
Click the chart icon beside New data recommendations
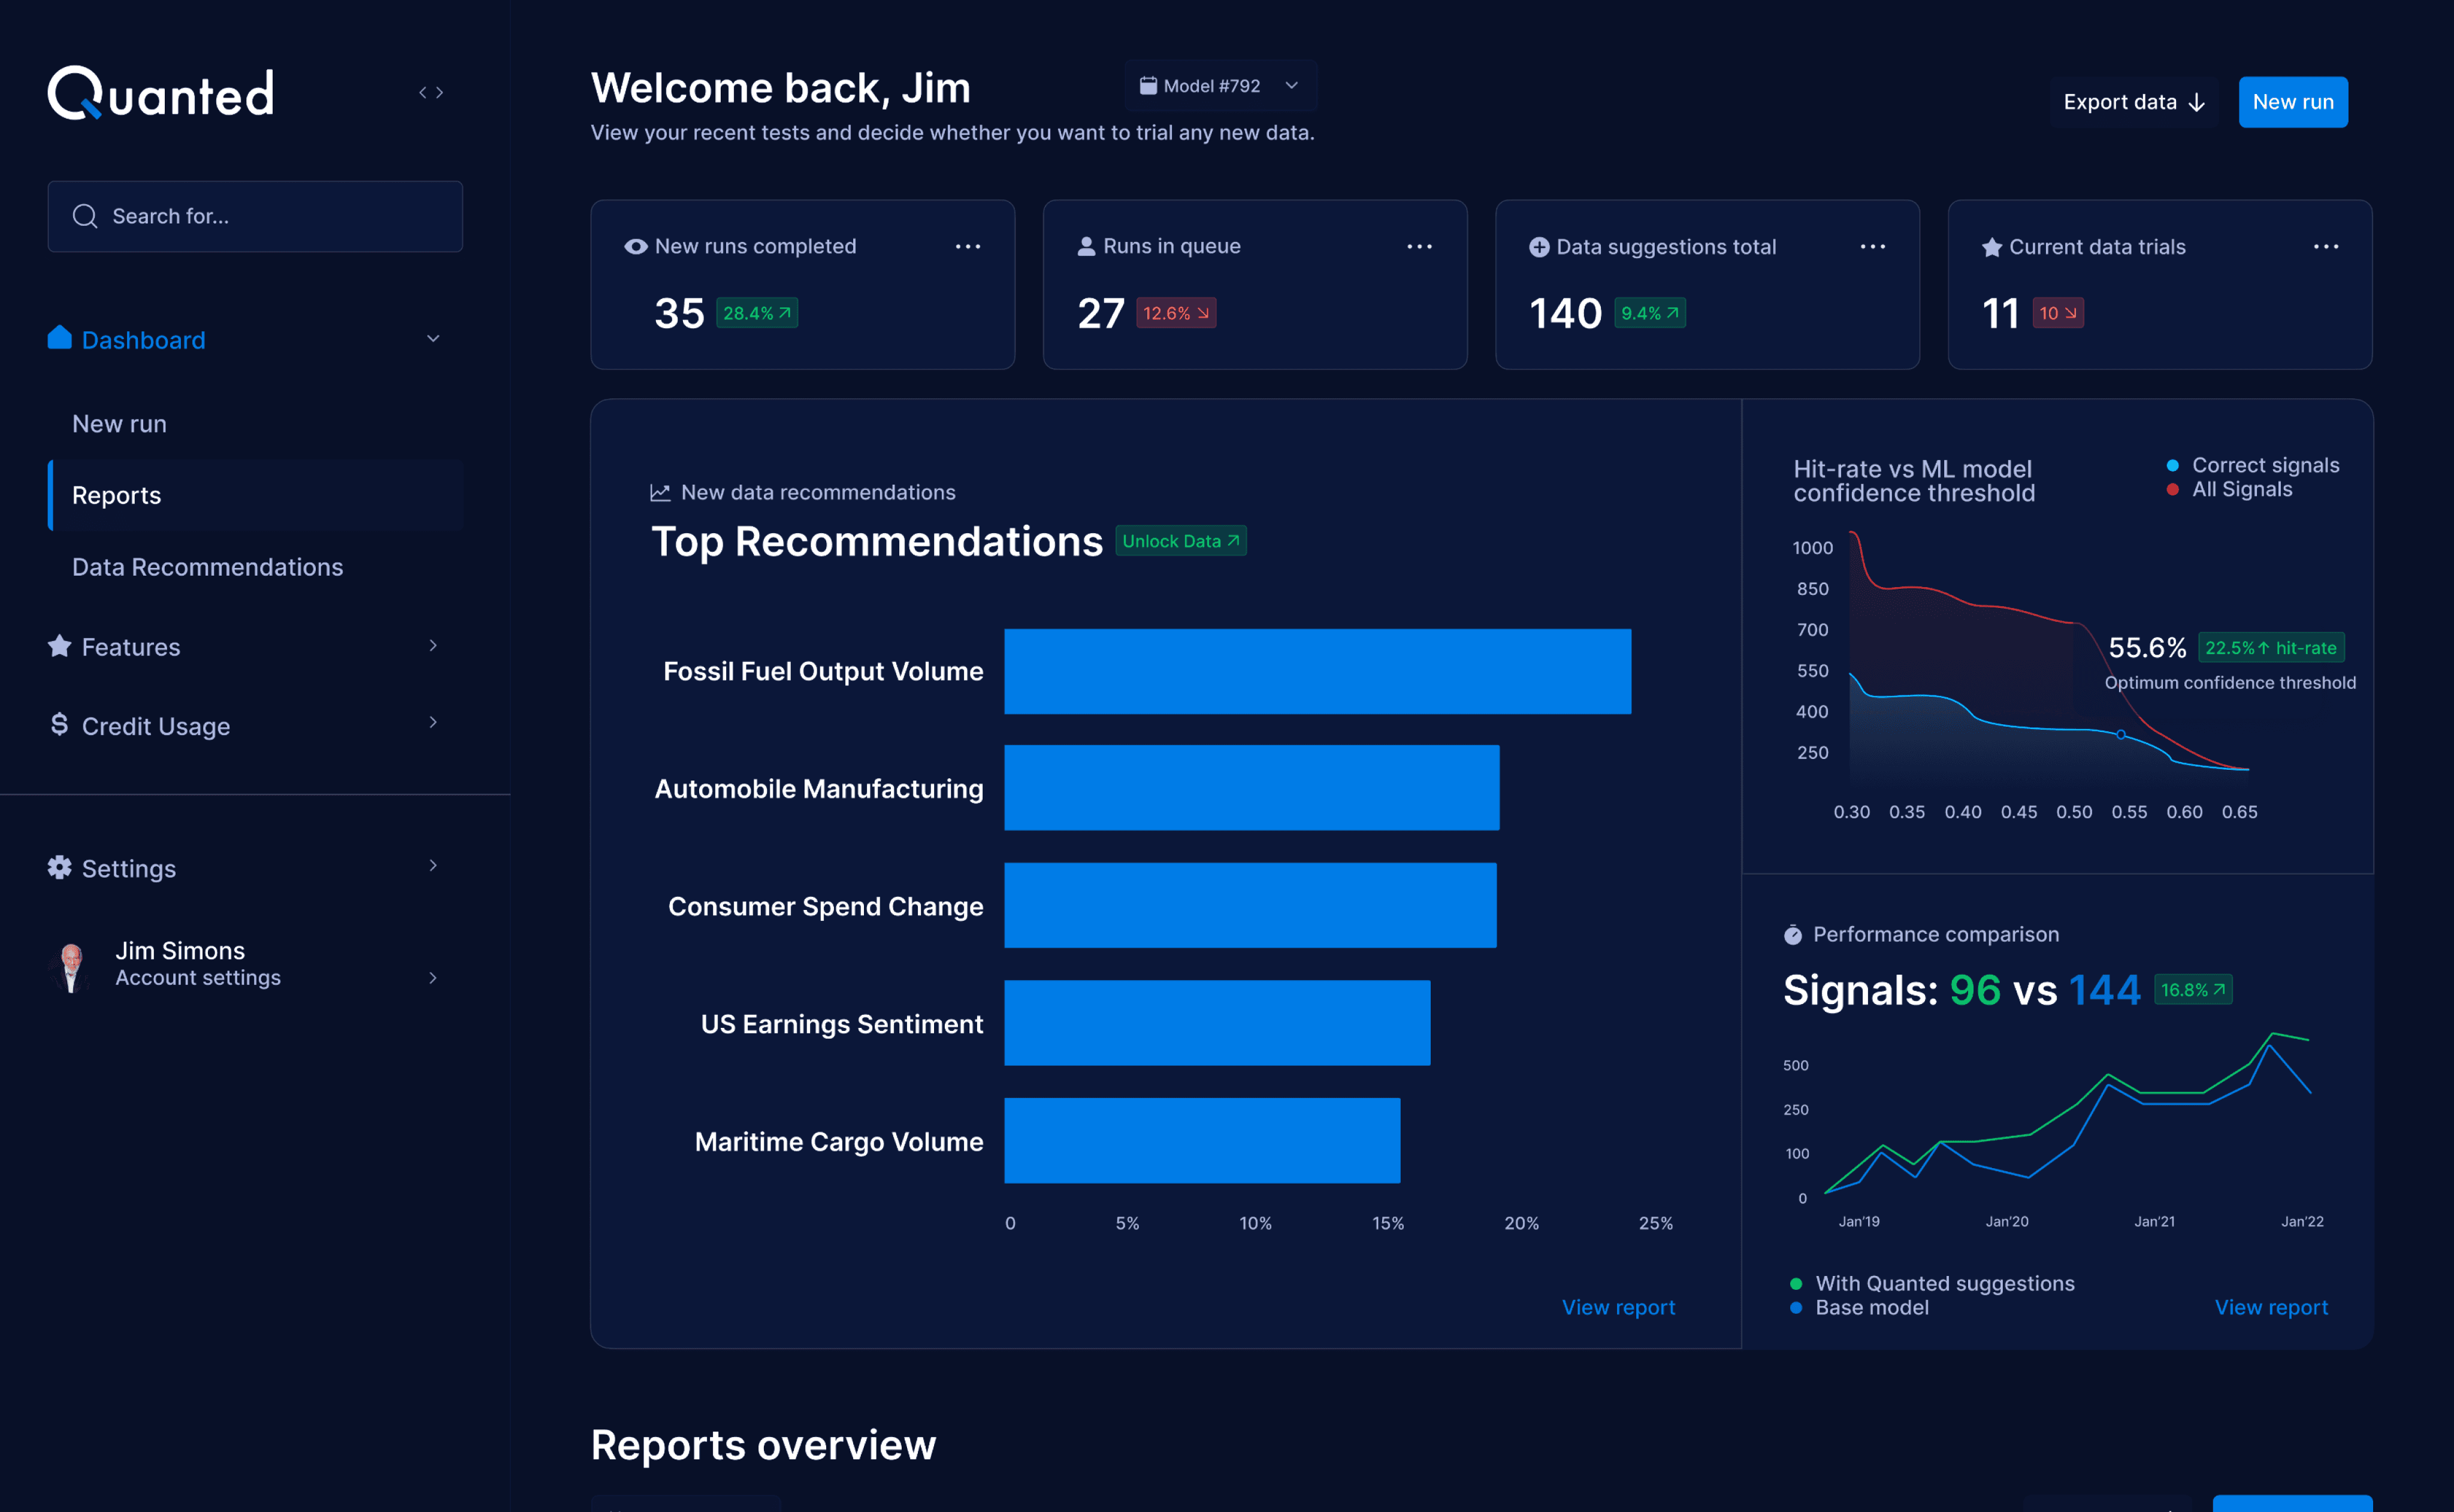click(660, 492)
